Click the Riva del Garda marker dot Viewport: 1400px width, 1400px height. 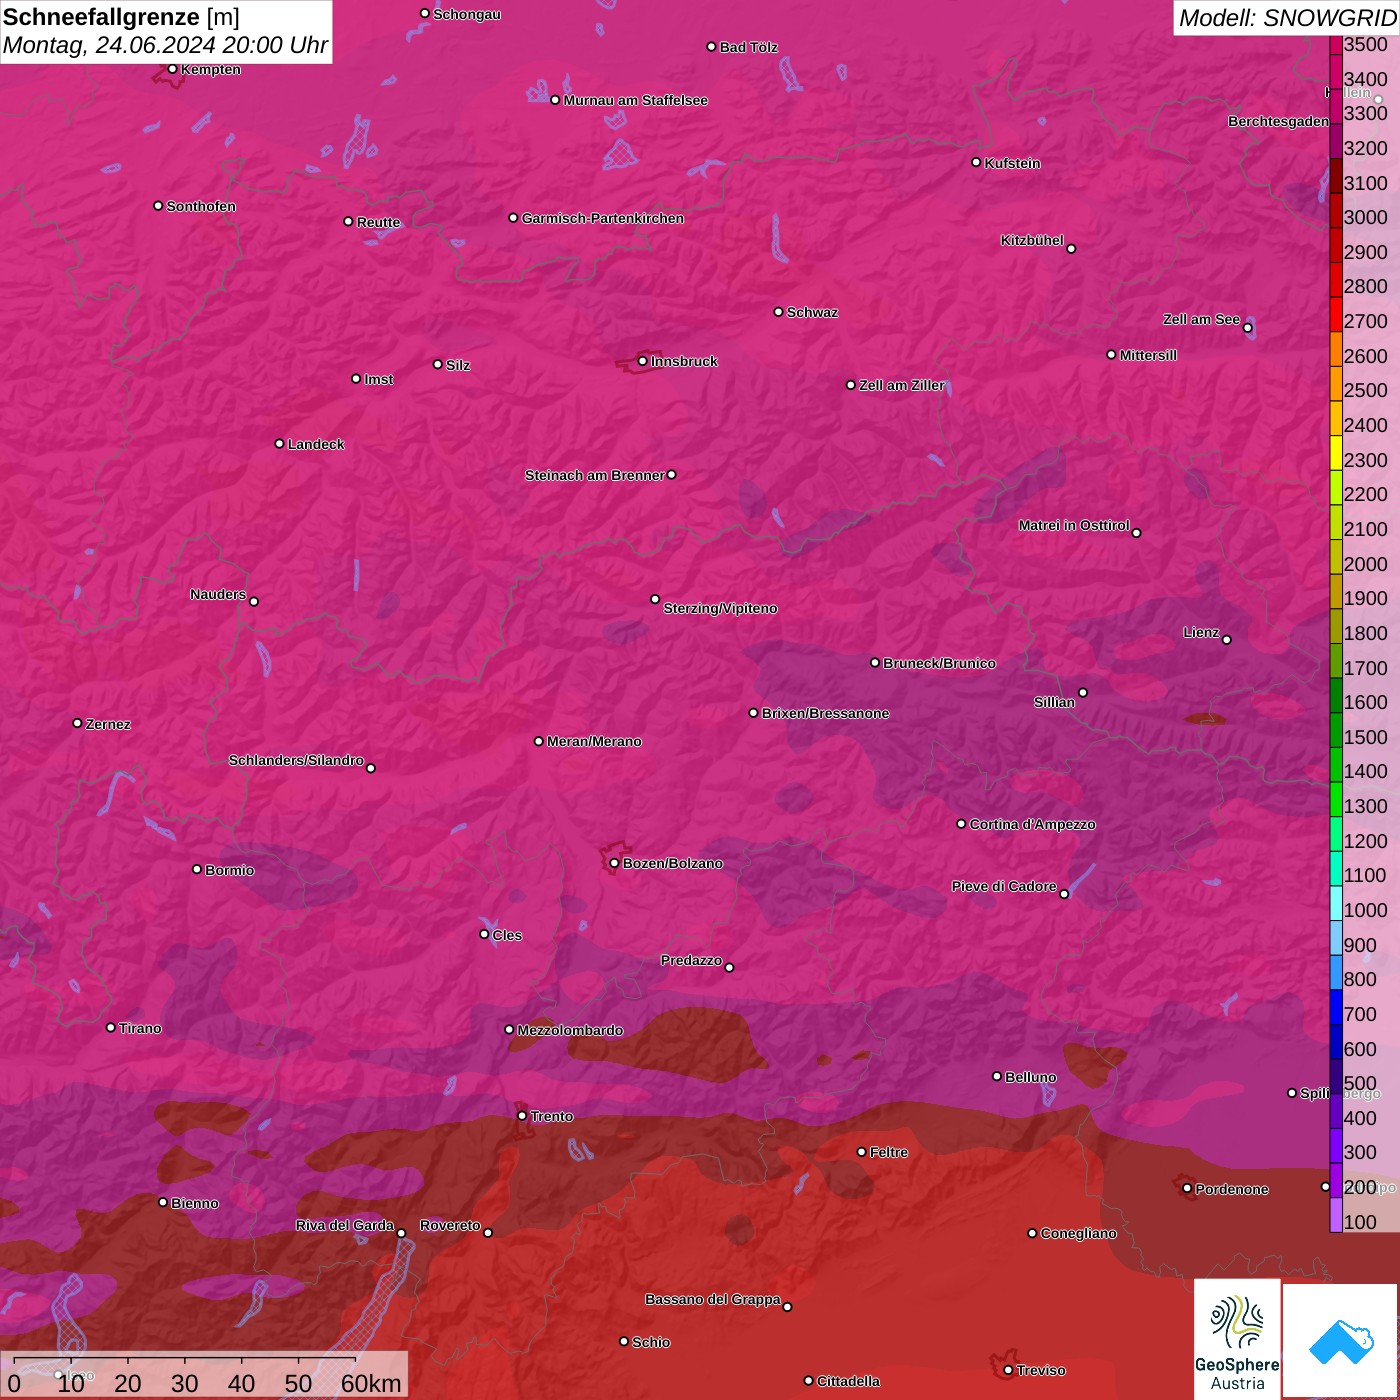pos(402,1233)
